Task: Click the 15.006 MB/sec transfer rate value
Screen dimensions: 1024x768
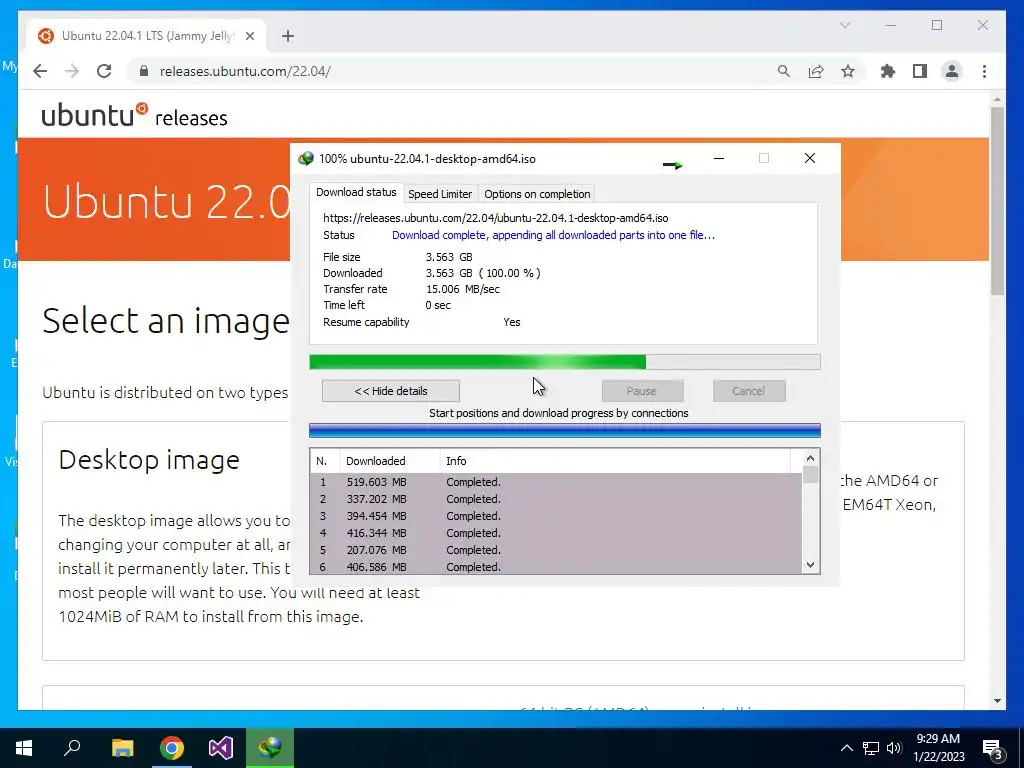Action: [462, 289]
